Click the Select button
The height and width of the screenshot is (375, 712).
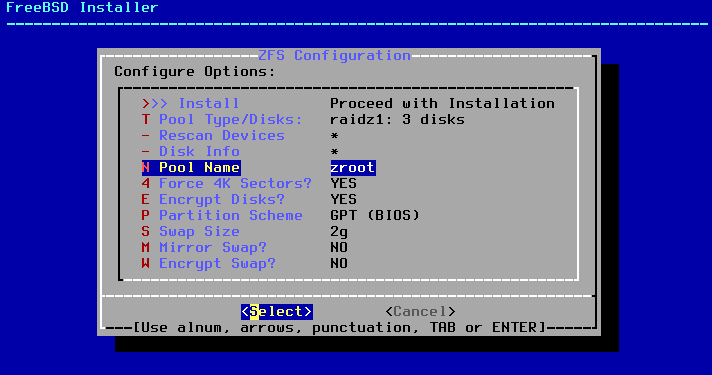tap(277, 311)
